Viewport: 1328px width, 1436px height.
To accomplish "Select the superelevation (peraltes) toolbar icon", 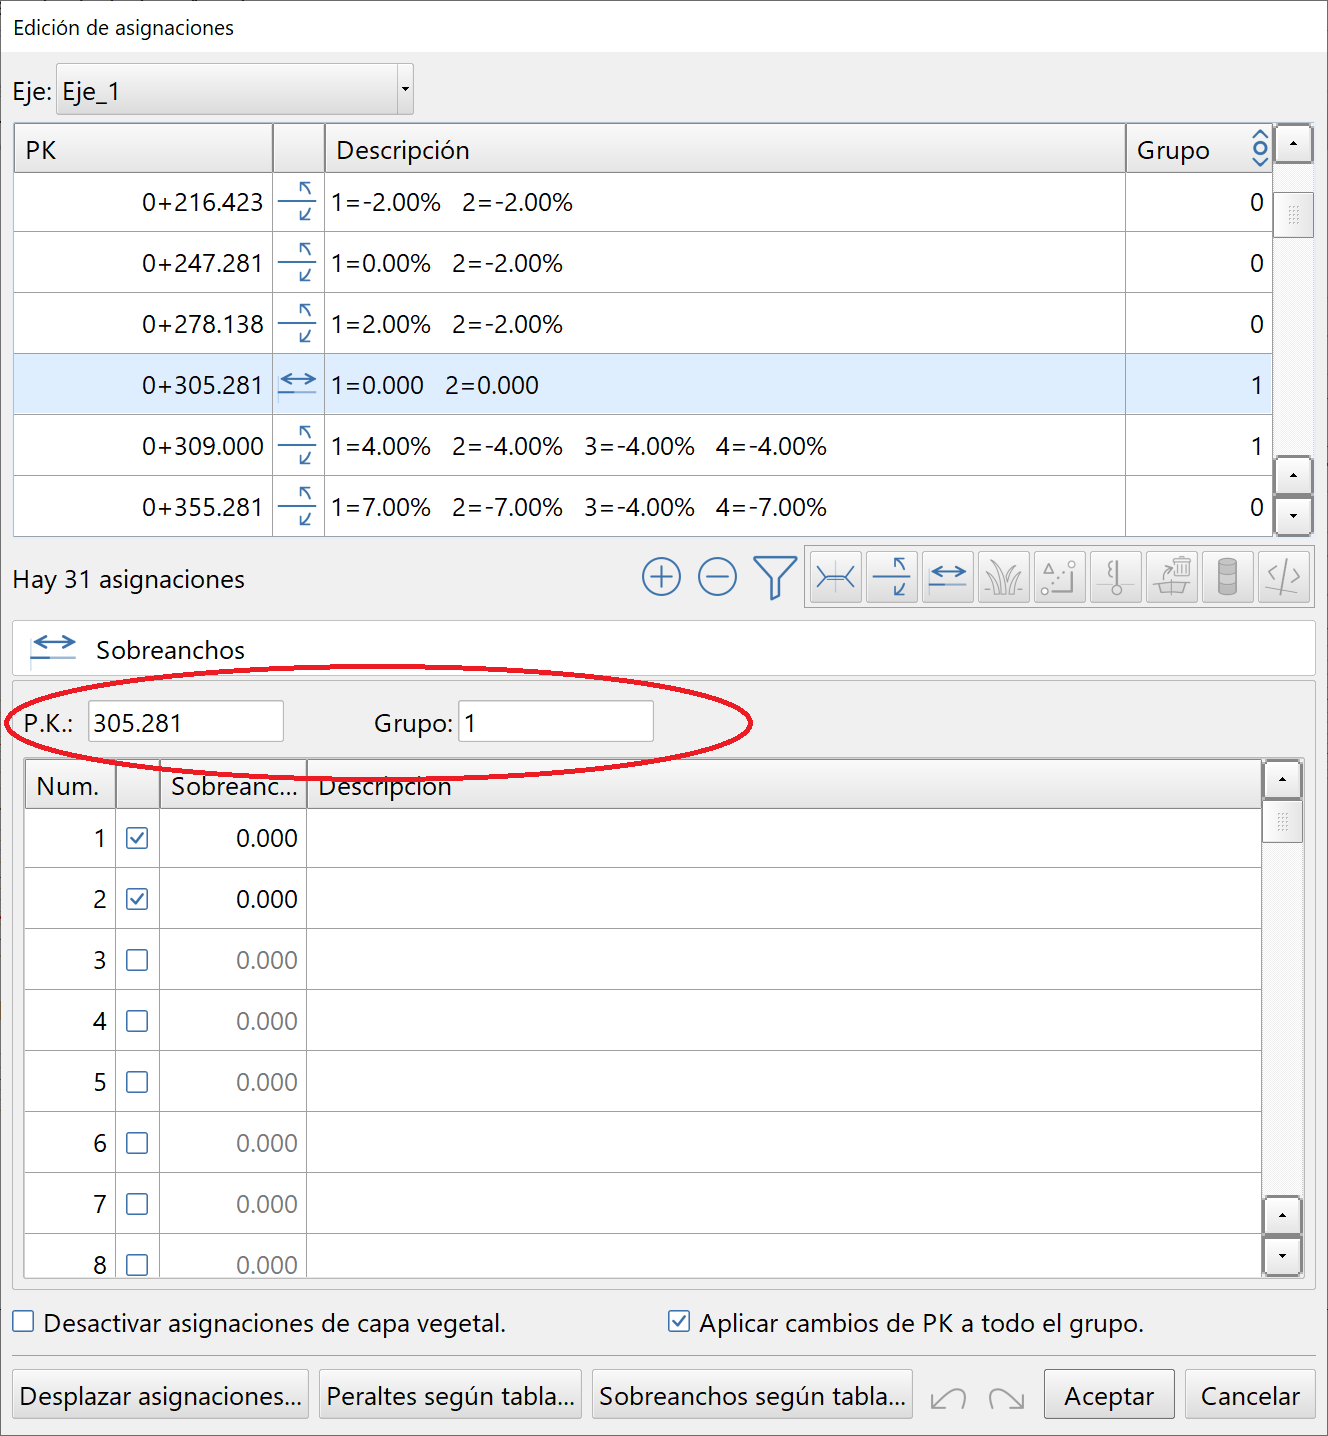I will 891,577.
